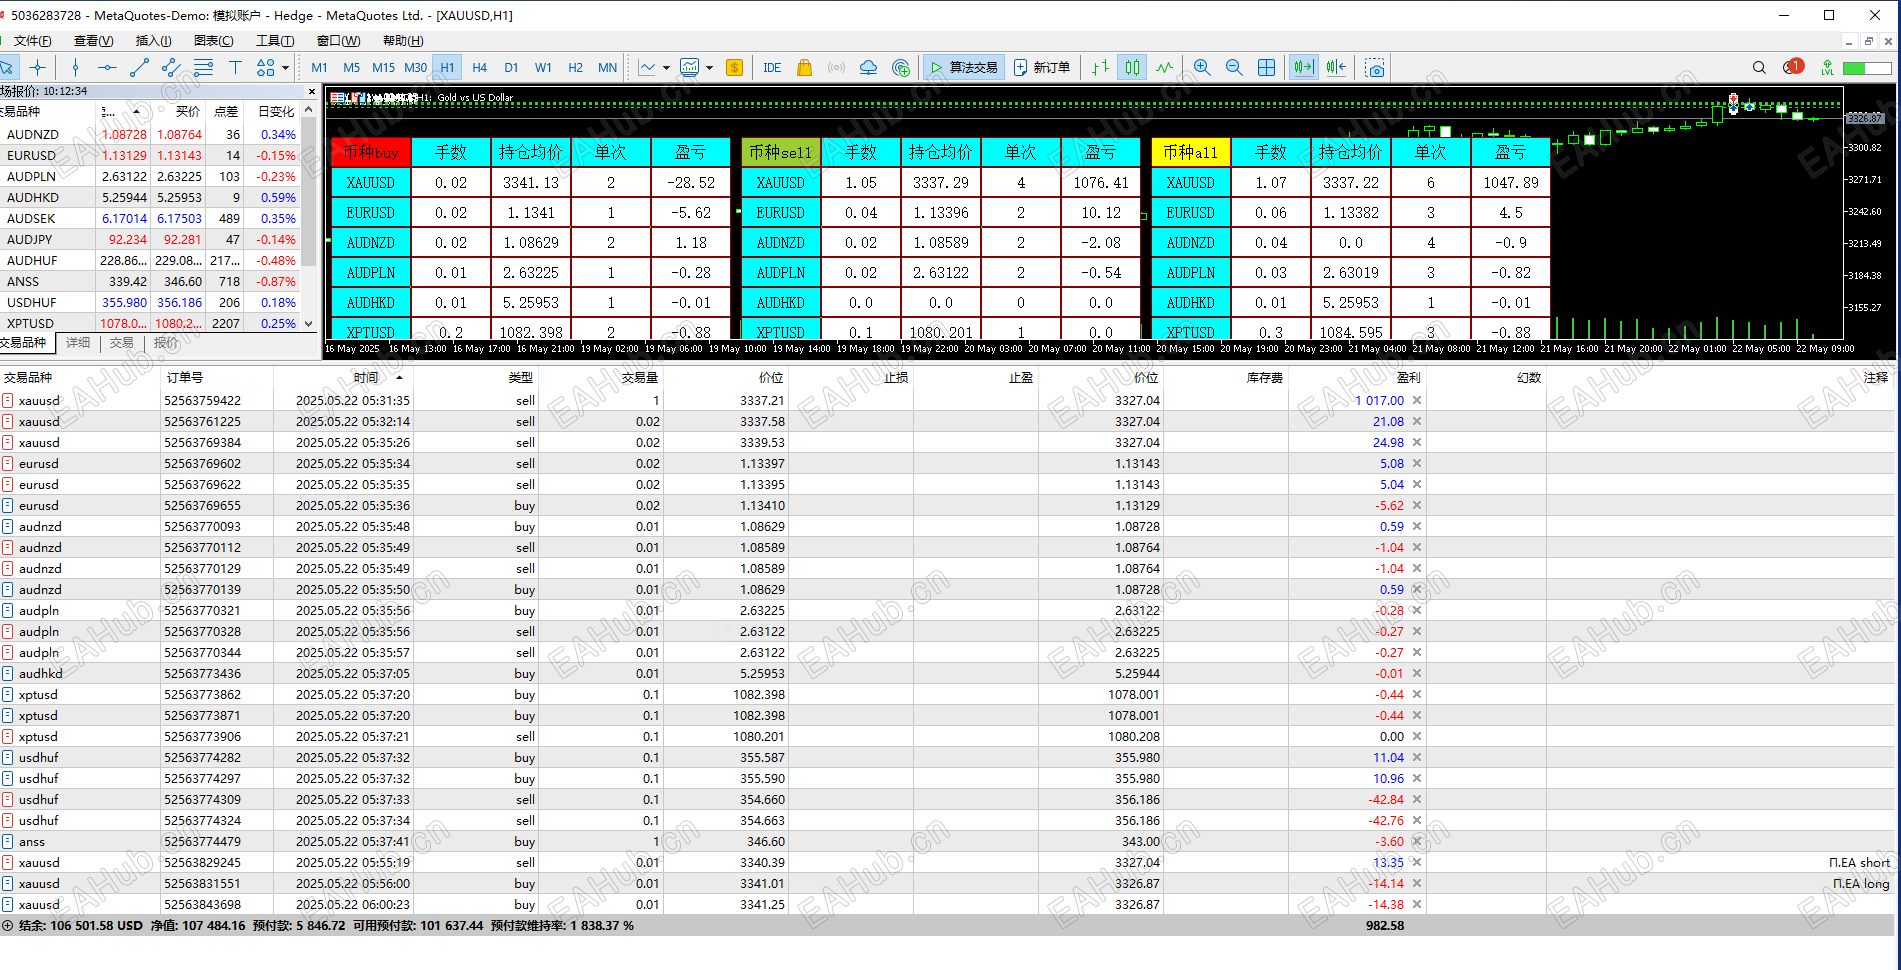This screenshot has height=970, width=1901.
Task: Switch to the 详细 tab in Market Watch
Action: click(78, 343)
